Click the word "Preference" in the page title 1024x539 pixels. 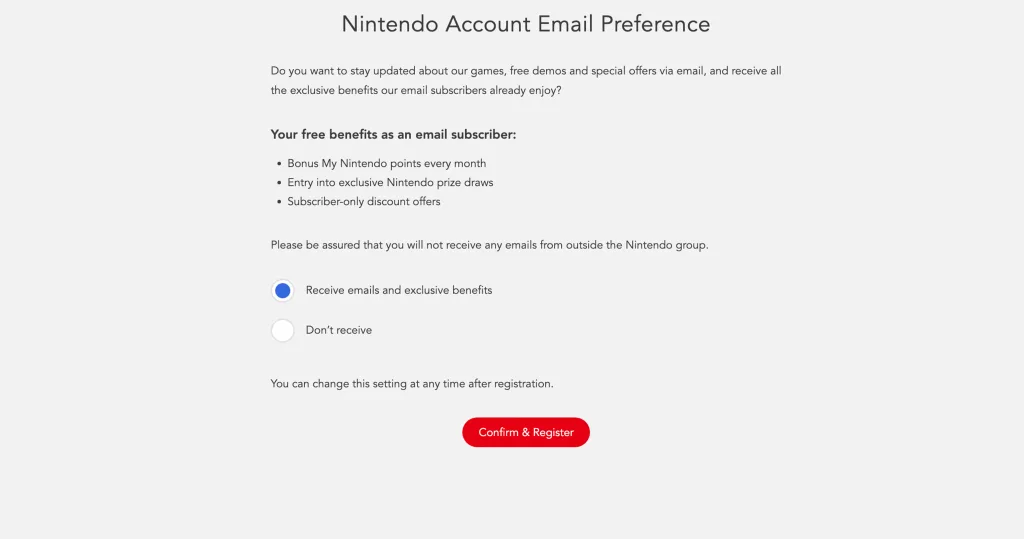pyautogui.click(x=655, y=24)
